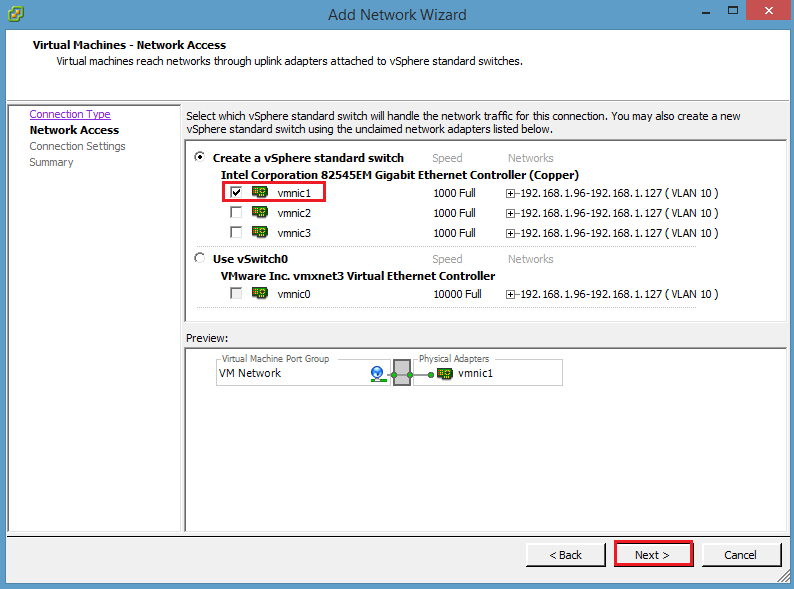Select Create a vSphere standard switch radio
Viewport: 794px width, 589px height.
[200, 157]
